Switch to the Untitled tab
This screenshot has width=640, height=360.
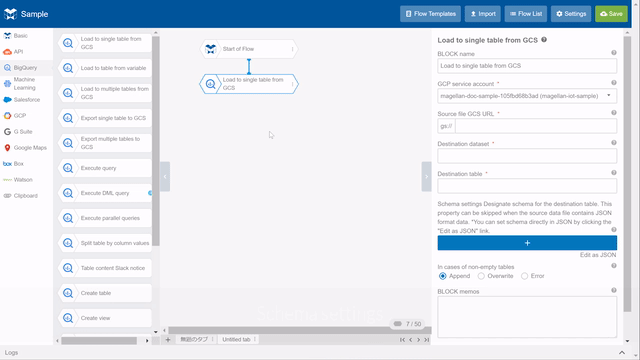236,340
